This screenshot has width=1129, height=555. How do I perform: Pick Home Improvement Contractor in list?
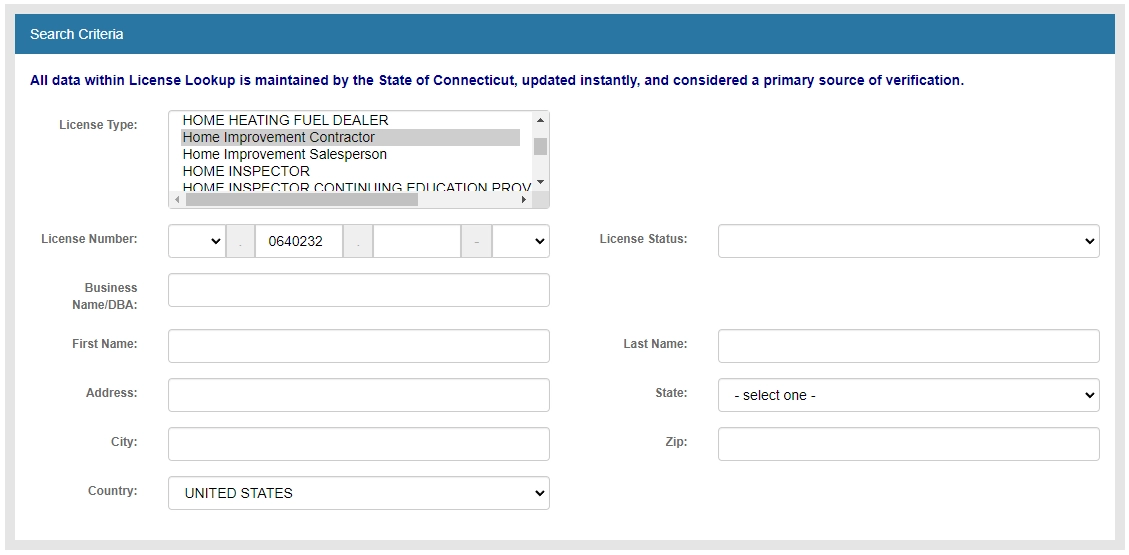[x=279, y=137]
